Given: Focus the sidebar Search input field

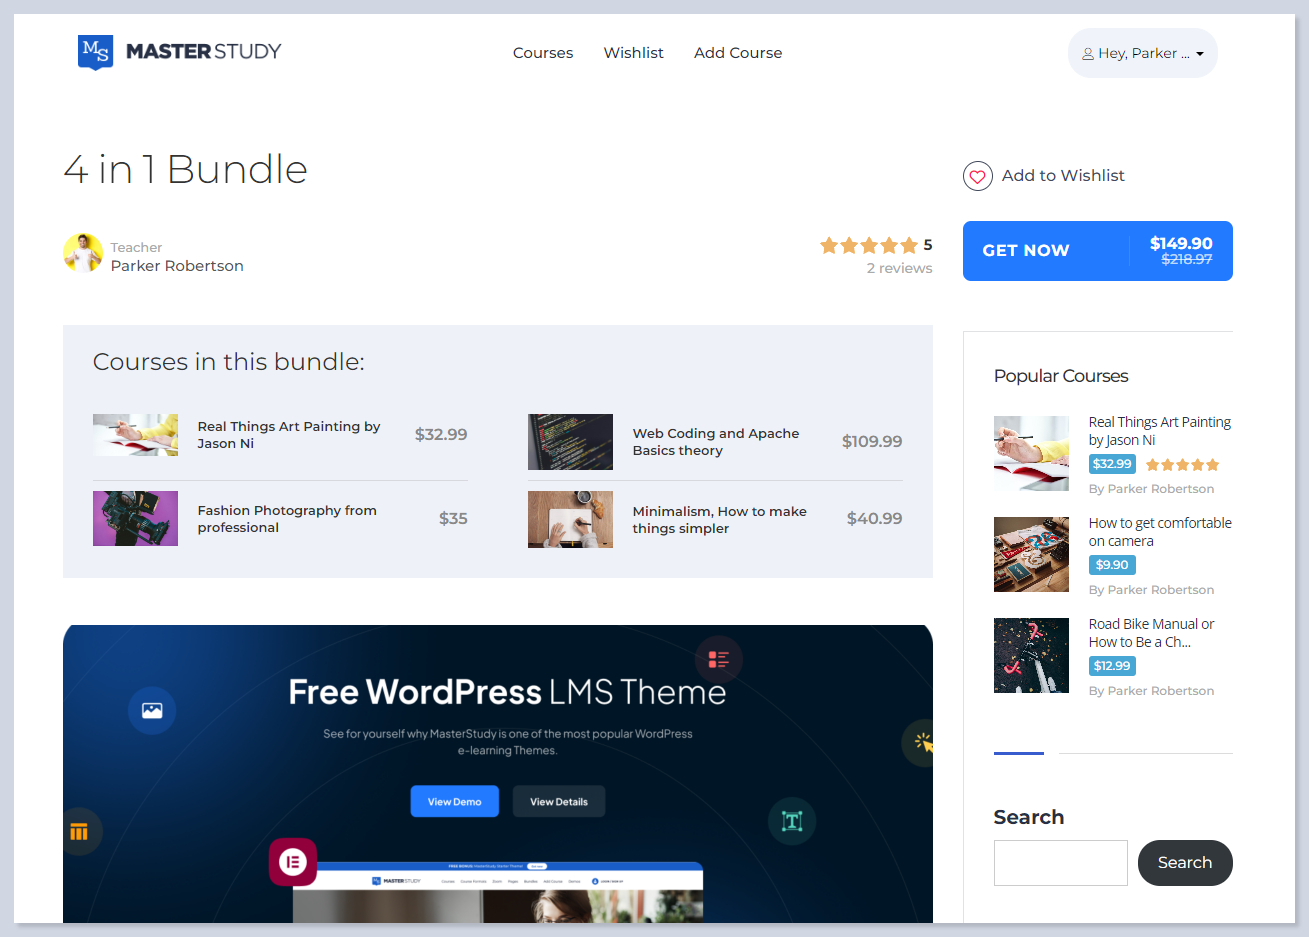Looking at the screenshot, I should 1060,862.
